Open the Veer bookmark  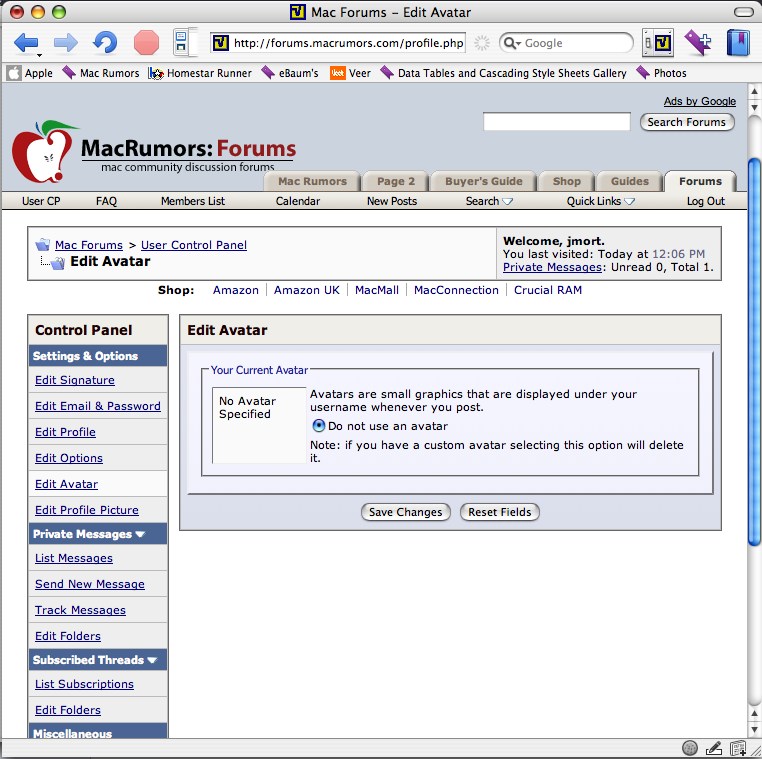[x=350, y=73]
